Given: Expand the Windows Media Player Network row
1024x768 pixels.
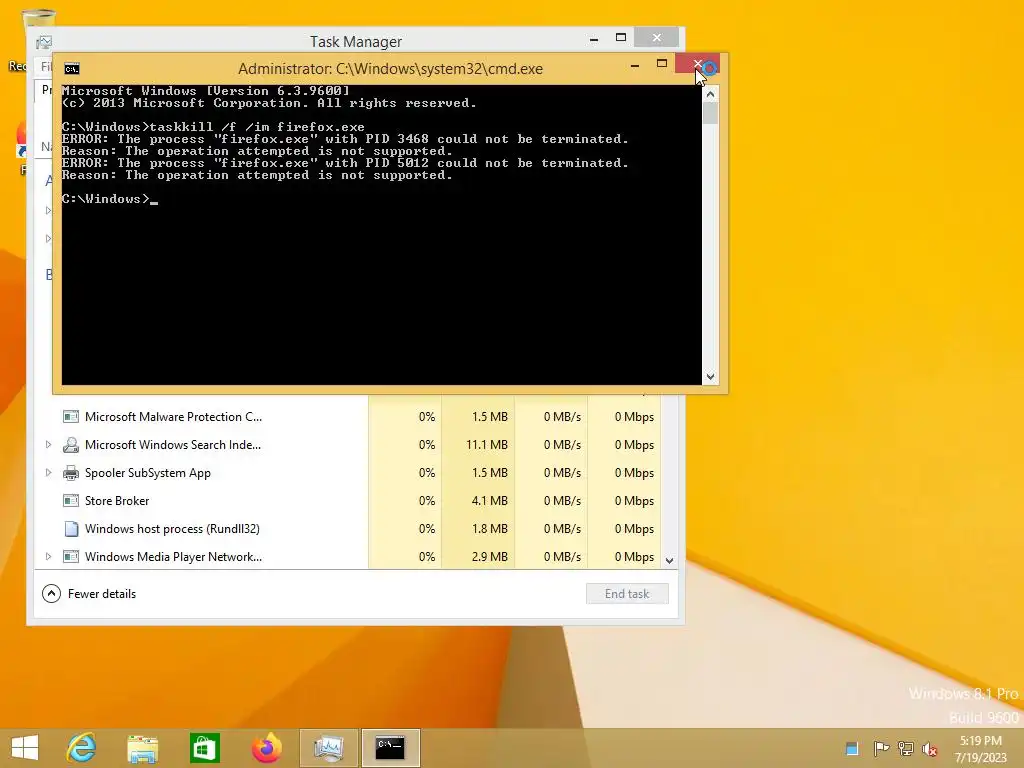Looking at the screenshot, I should point(48,557).
